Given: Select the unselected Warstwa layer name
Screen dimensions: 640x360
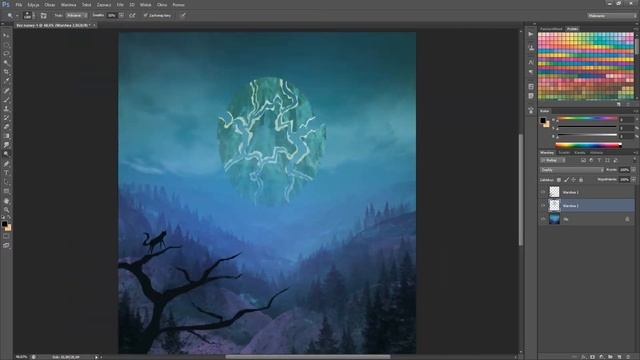Looking at the screenshot, I should [x=571, y=192].
